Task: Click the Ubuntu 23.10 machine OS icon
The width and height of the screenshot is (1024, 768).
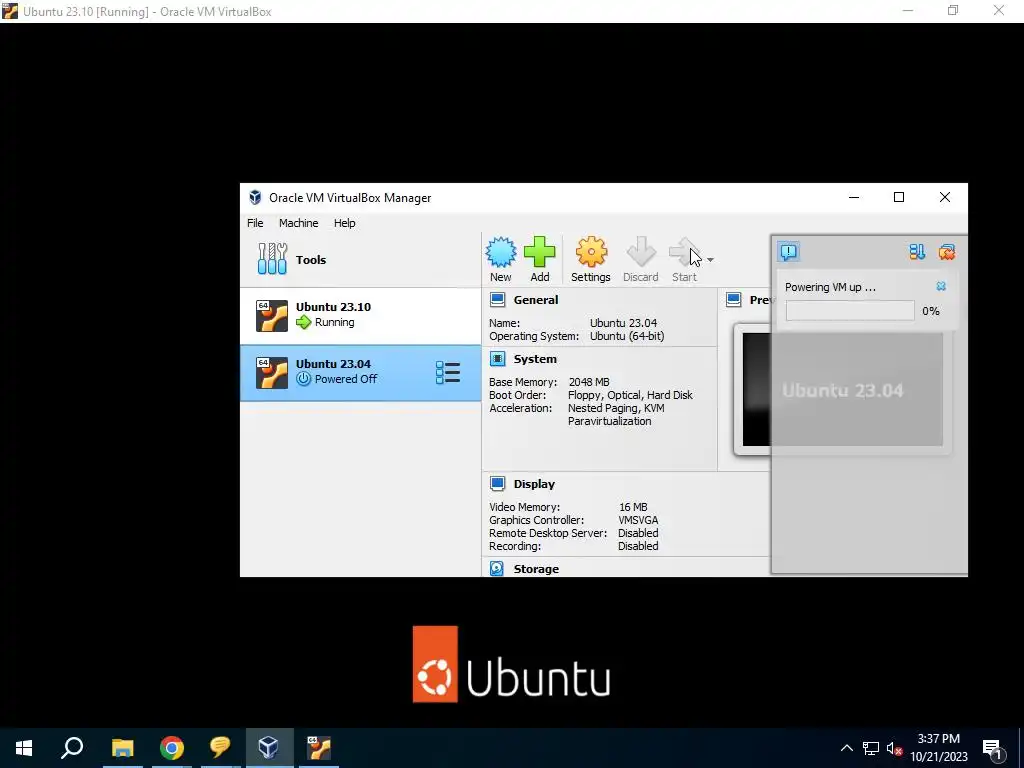Action: pyautogui.click(x=272, y=315)
